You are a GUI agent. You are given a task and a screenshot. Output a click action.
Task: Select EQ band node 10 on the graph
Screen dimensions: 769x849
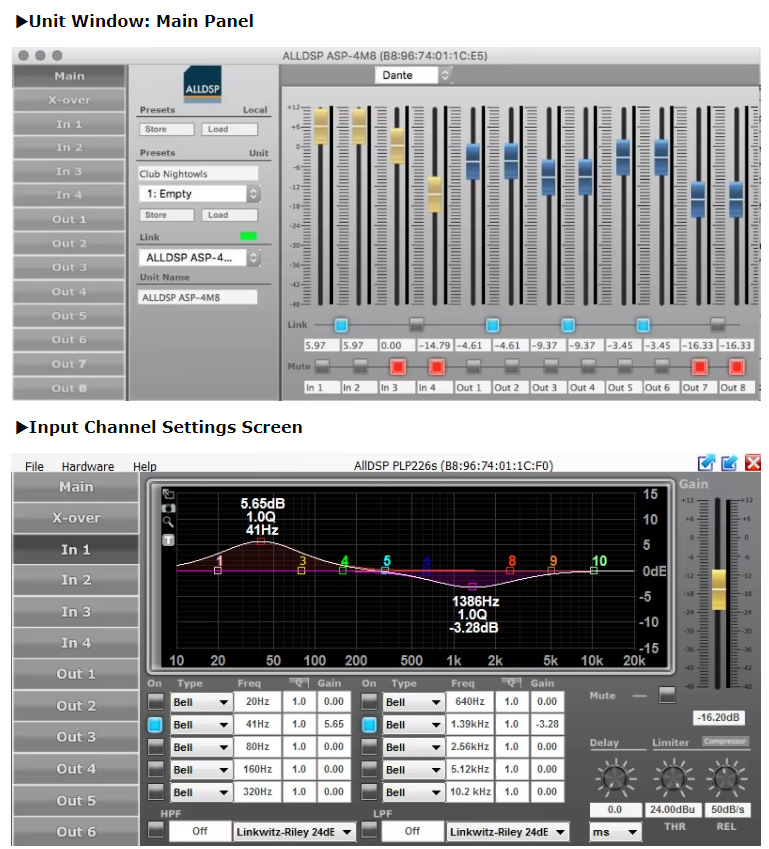click(594, 570)
